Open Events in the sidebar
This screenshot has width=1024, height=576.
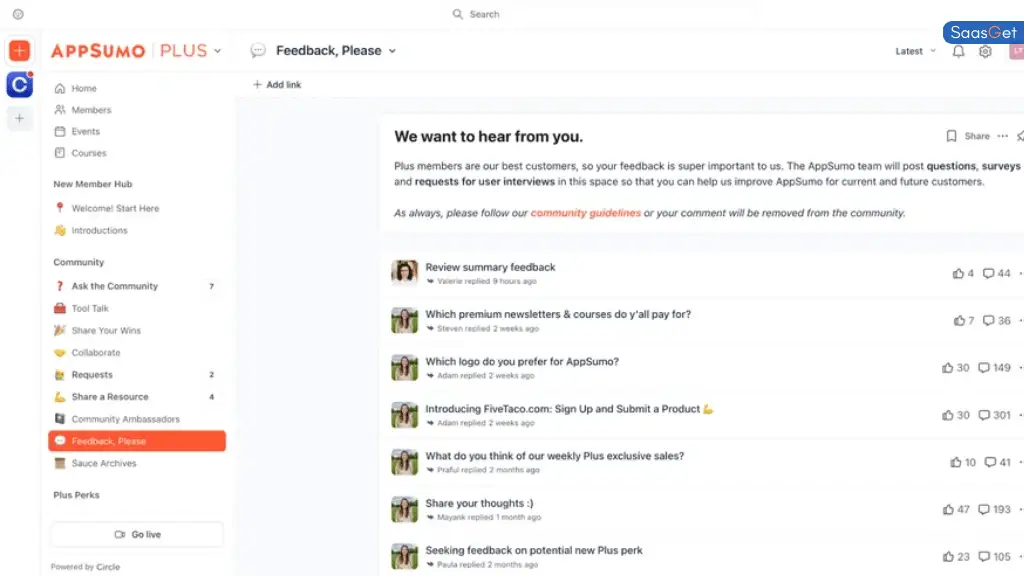[77, 131]
